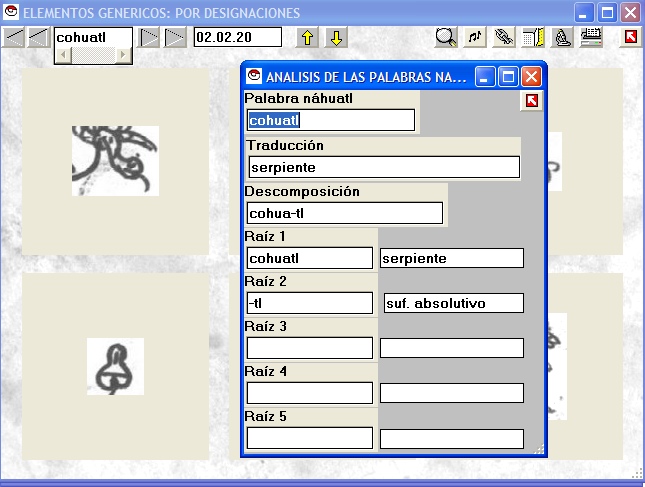Click the Traducción field containing serpiente
The image size is (645, 487).
point(384,167)
